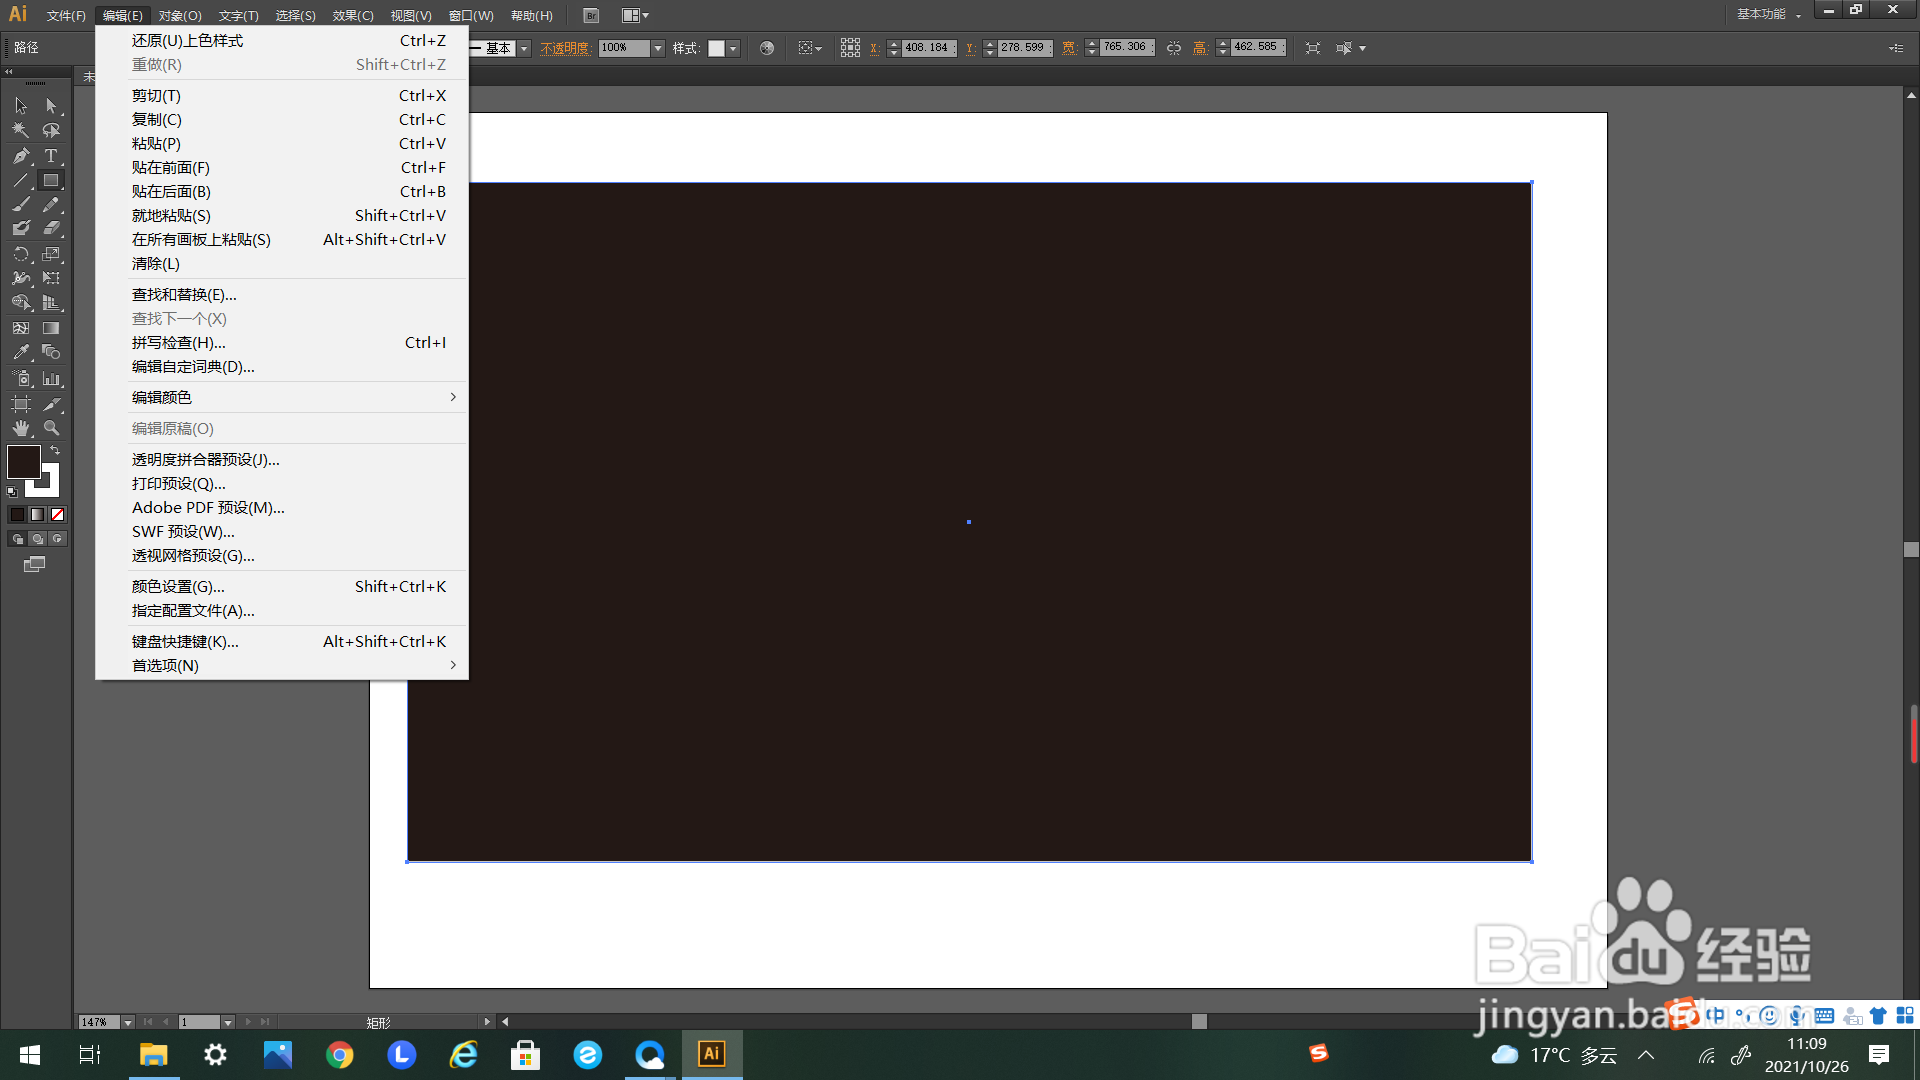Select the Type tool
Image resolution: width=1920 pixels, height=1080 pixels.
[x=51, y=156]
